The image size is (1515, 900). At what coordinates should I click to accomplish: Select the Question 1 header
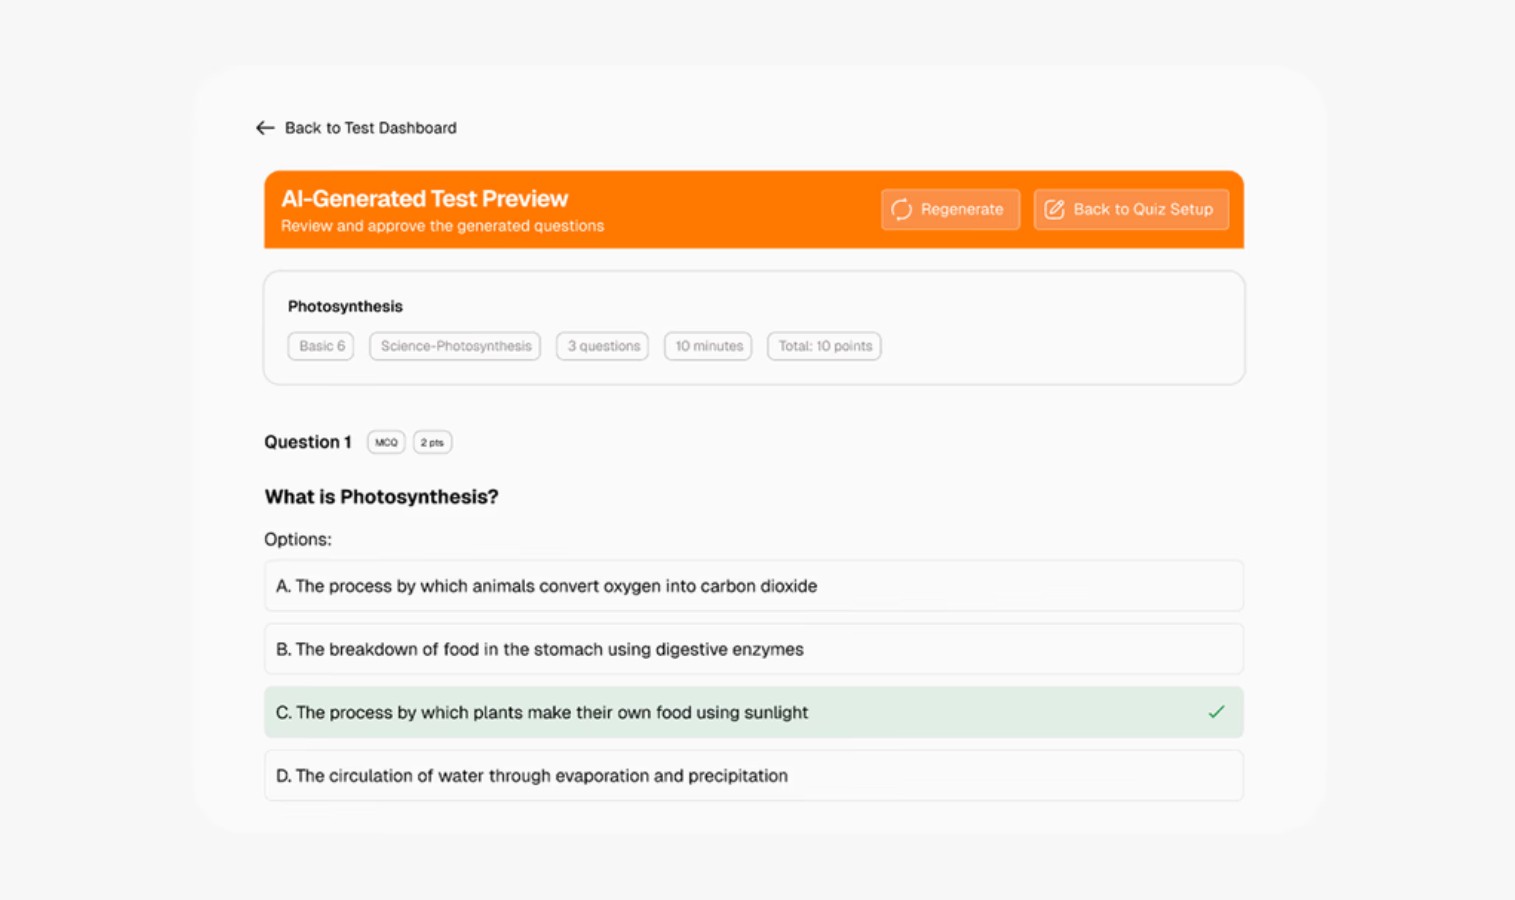point(307,442)
